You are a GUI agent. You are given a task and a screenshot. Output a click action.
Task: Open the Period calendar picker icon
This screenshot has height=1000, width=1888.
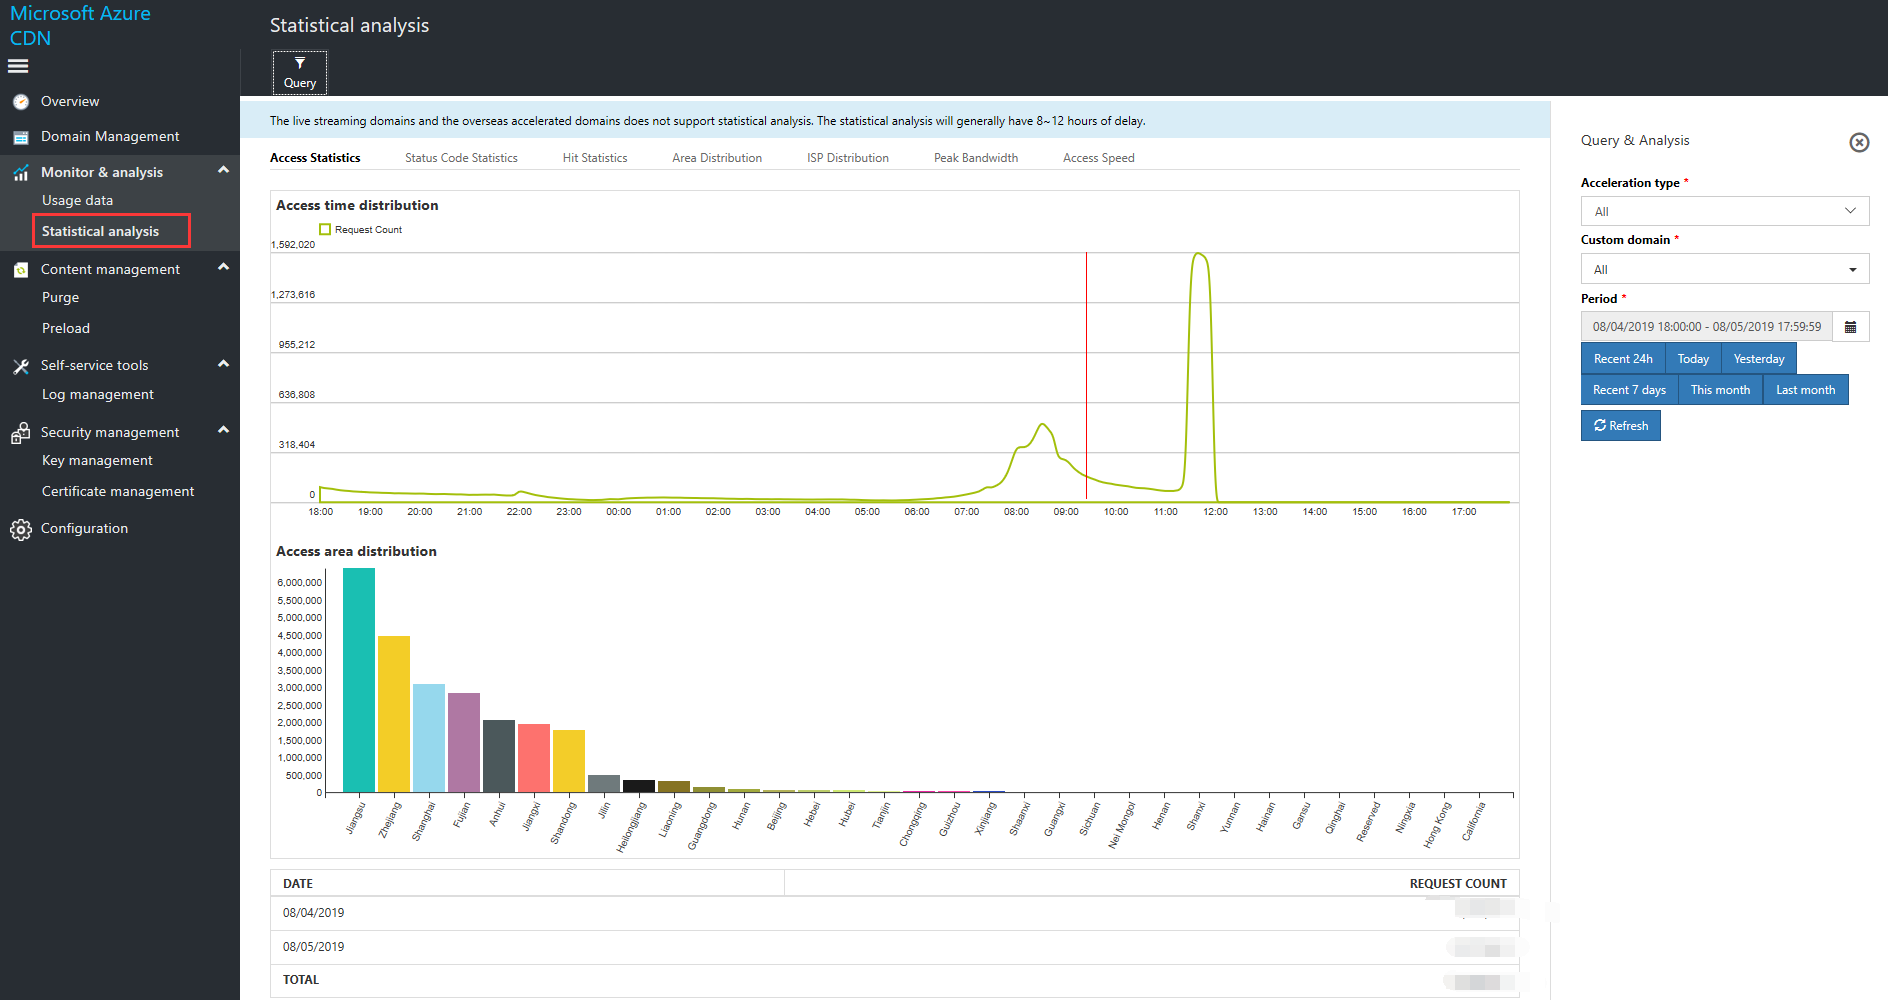[1850, 327]
